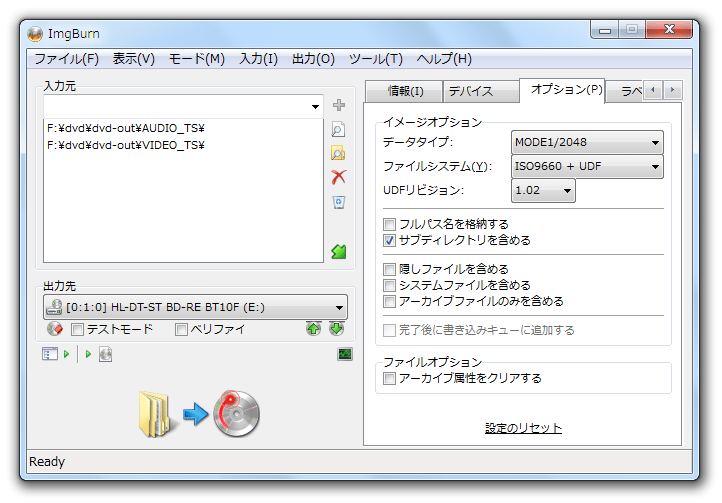Open the ヘルプ(H) menu
The image size is (722, 503).
tap(444, 59)
